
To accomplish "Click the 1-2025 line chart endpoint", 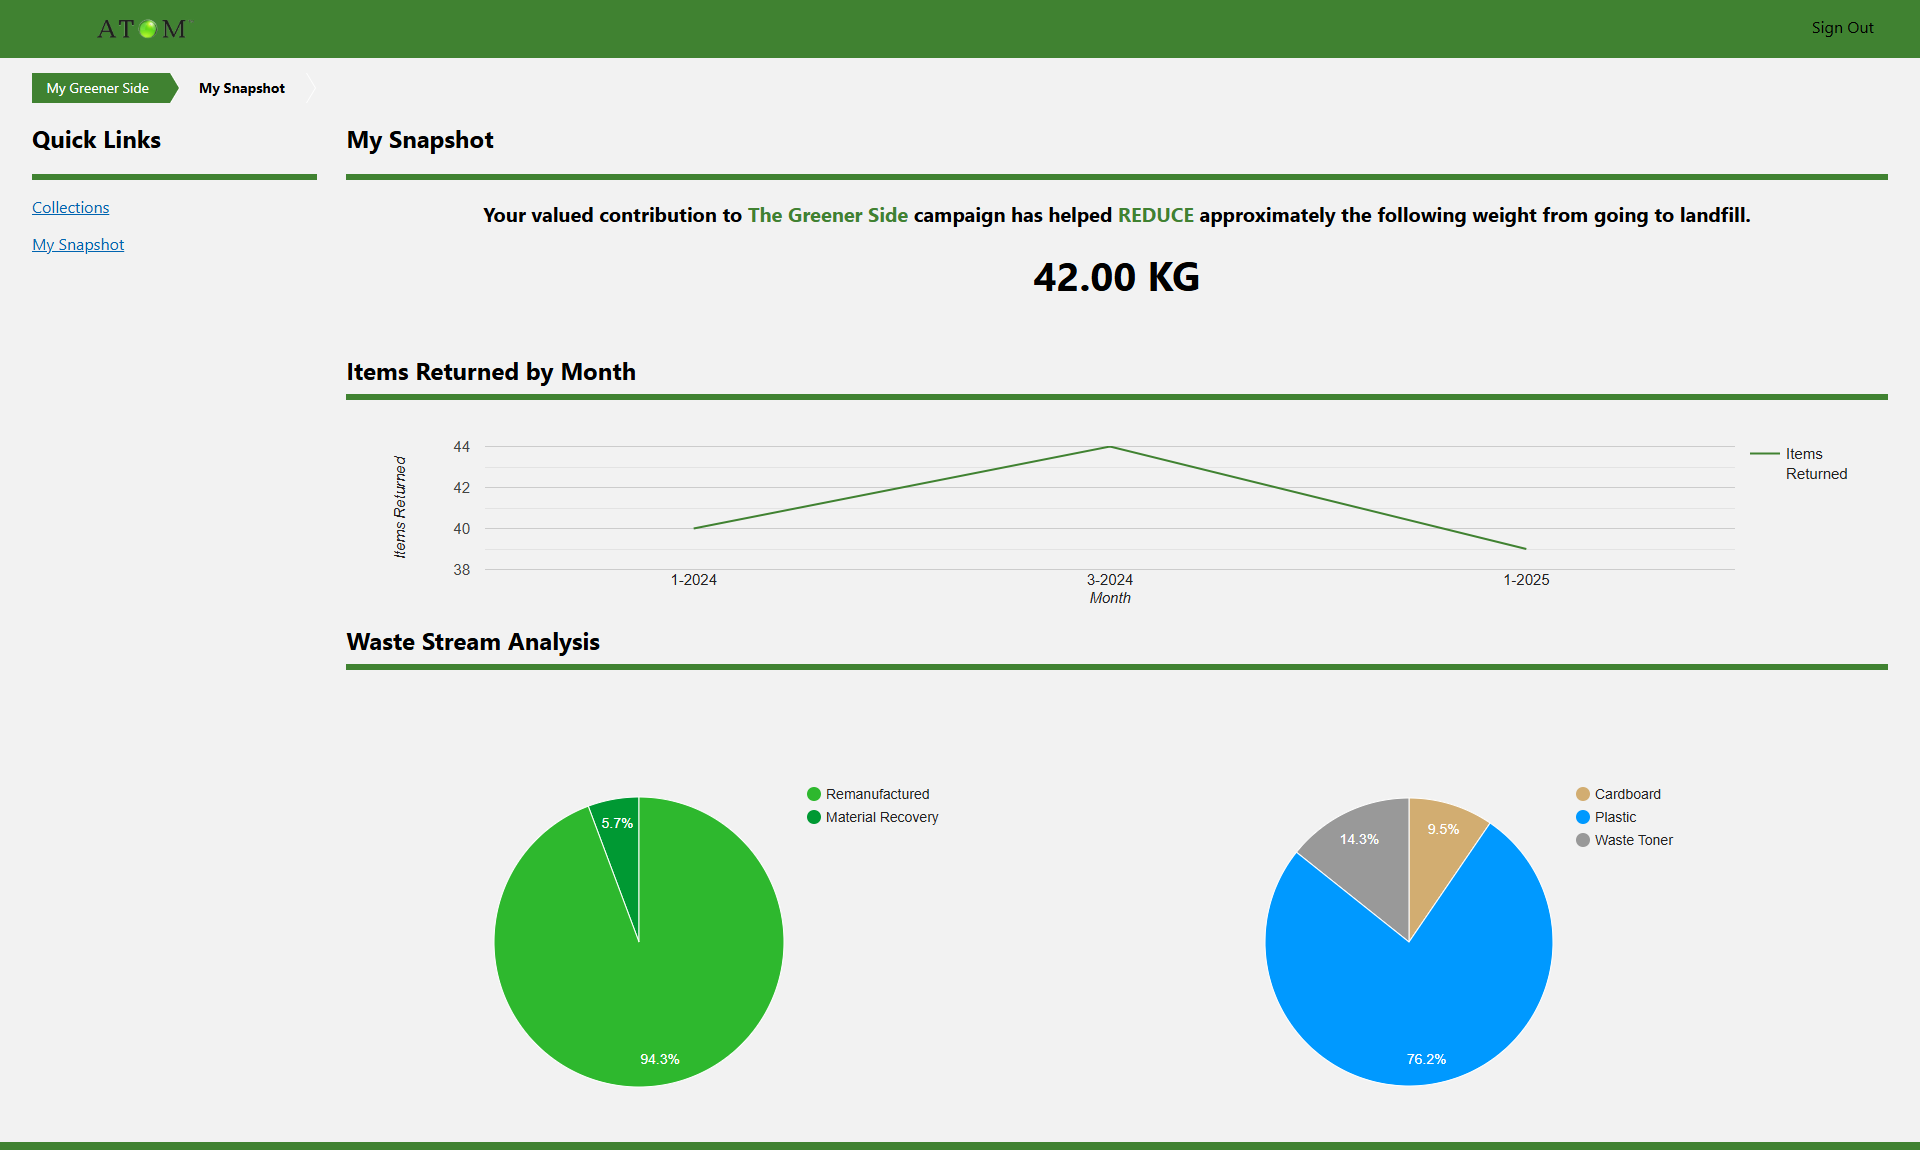I will 1526,548.
